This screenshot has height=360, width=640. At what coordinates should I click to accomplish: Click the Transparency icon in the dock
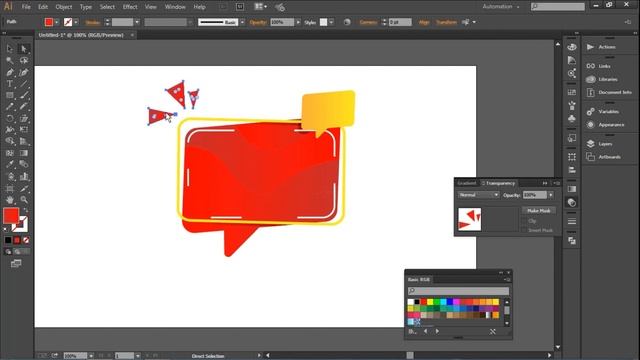[572, 202]
